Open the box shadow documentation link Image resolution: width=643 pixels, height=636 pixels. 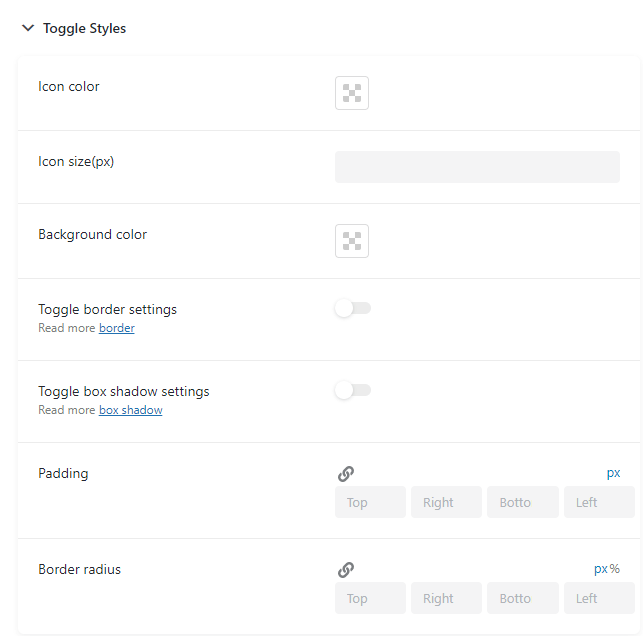(x=131, y=410)
